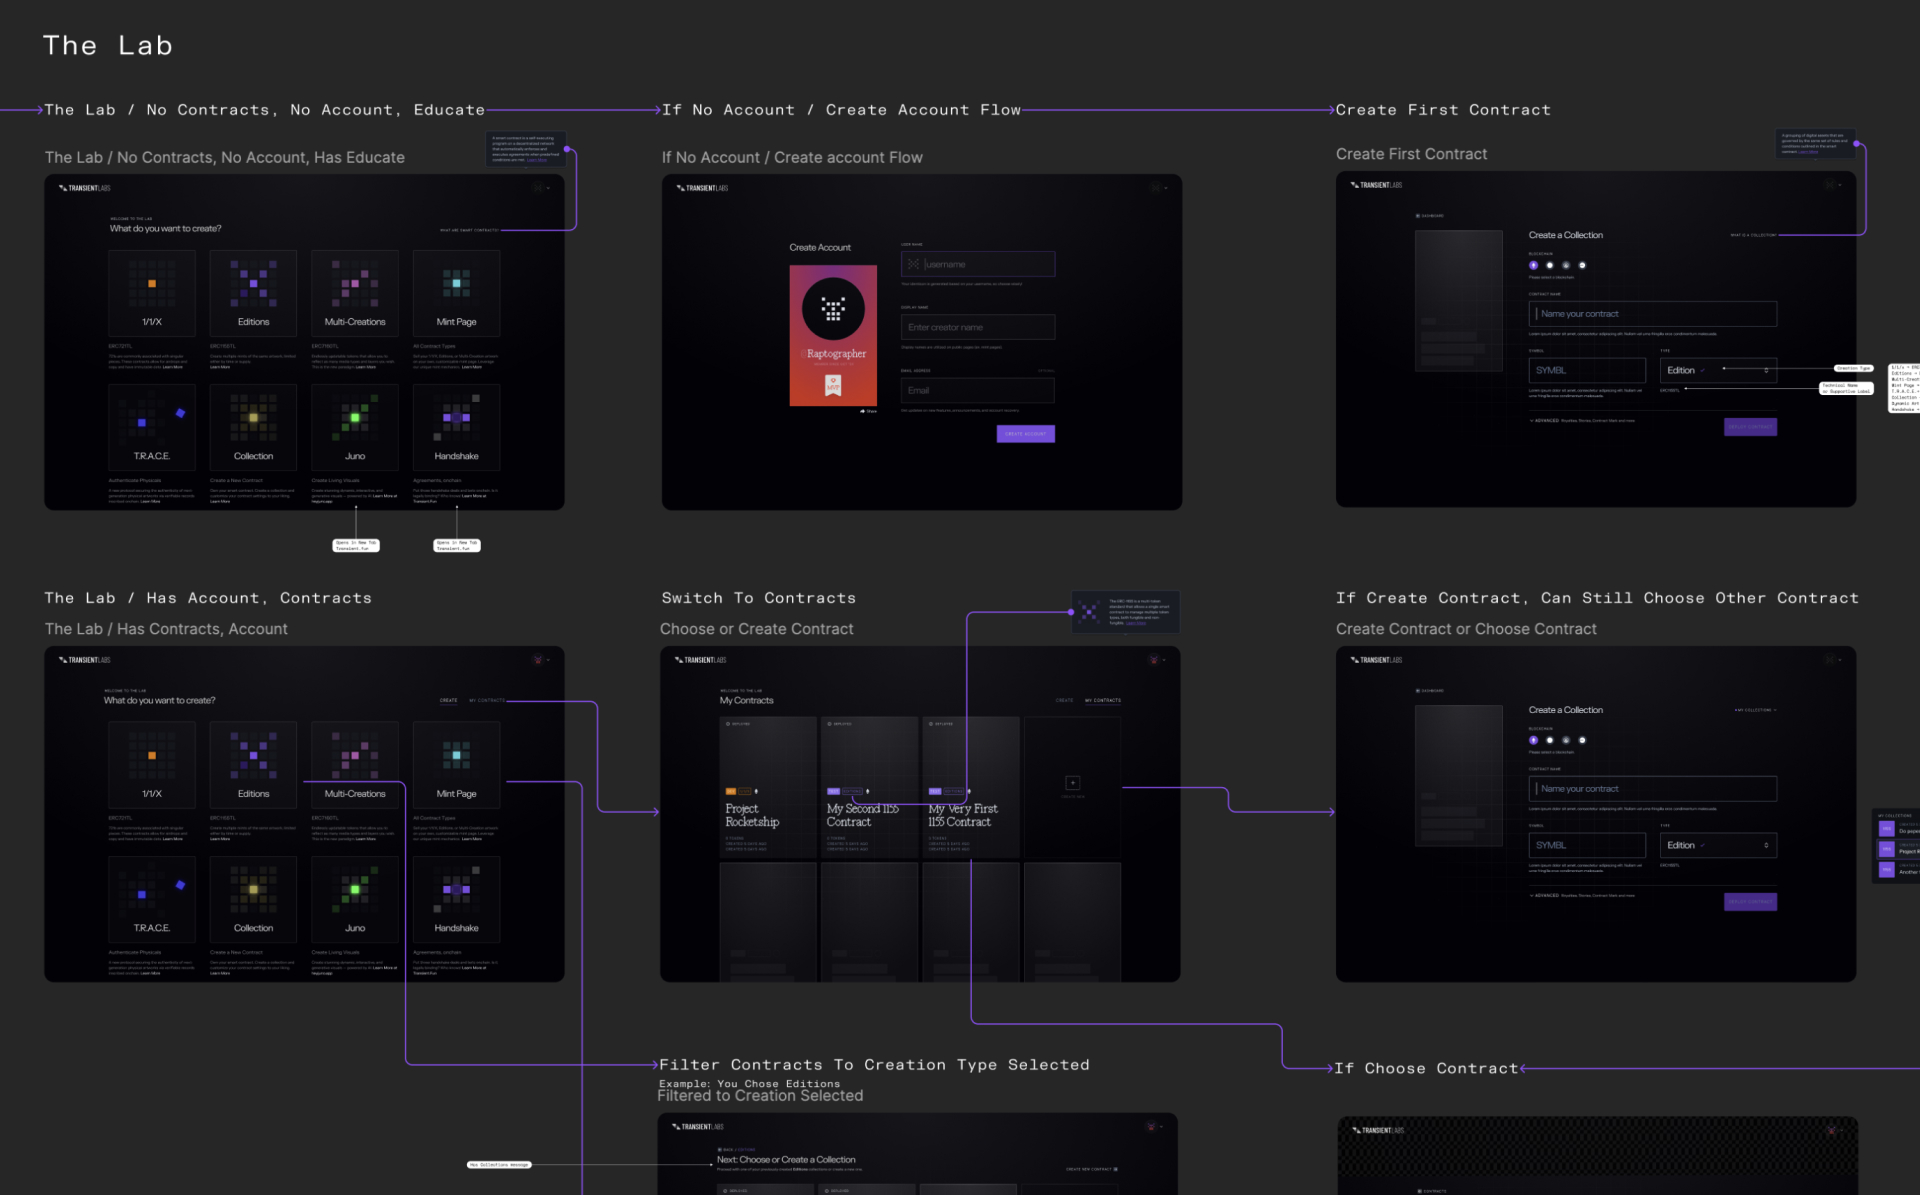
Task: Click T.R.A.C.E. tile in Has Contracts frame
Action: coord(152,898)
